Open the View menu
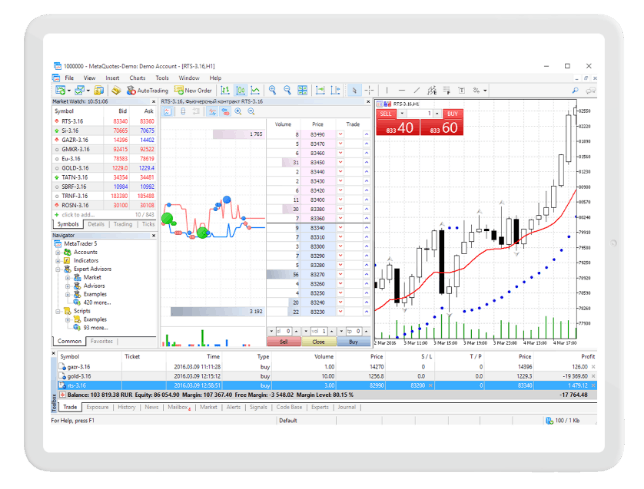Viewport: 644px width, 489px height. coord(90,78)
